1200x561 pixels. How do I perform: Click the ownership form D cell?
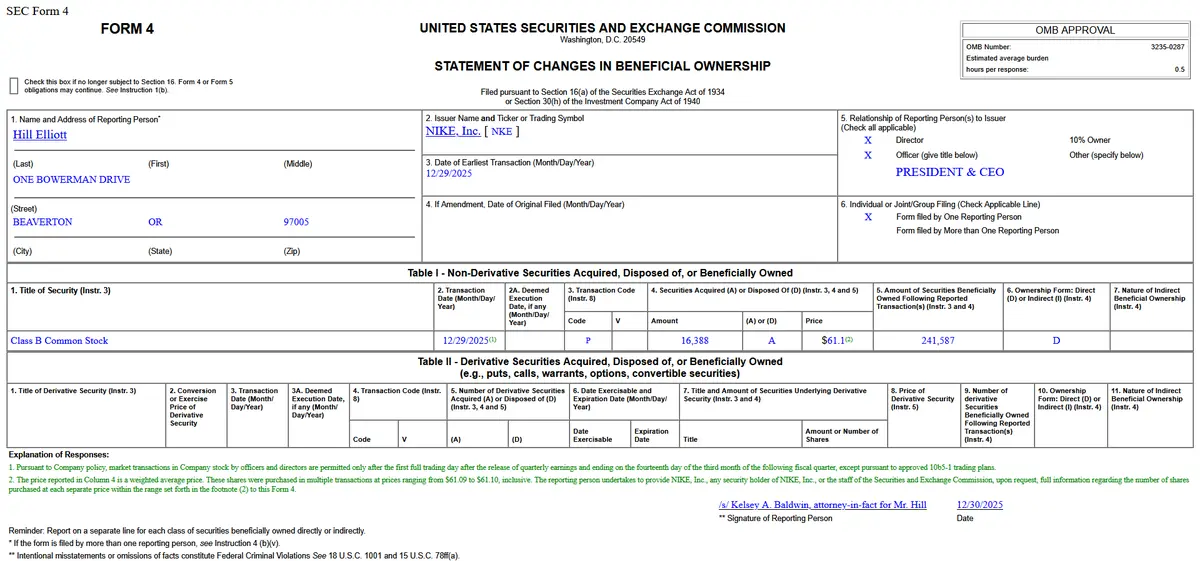(x=1056, y=341)
